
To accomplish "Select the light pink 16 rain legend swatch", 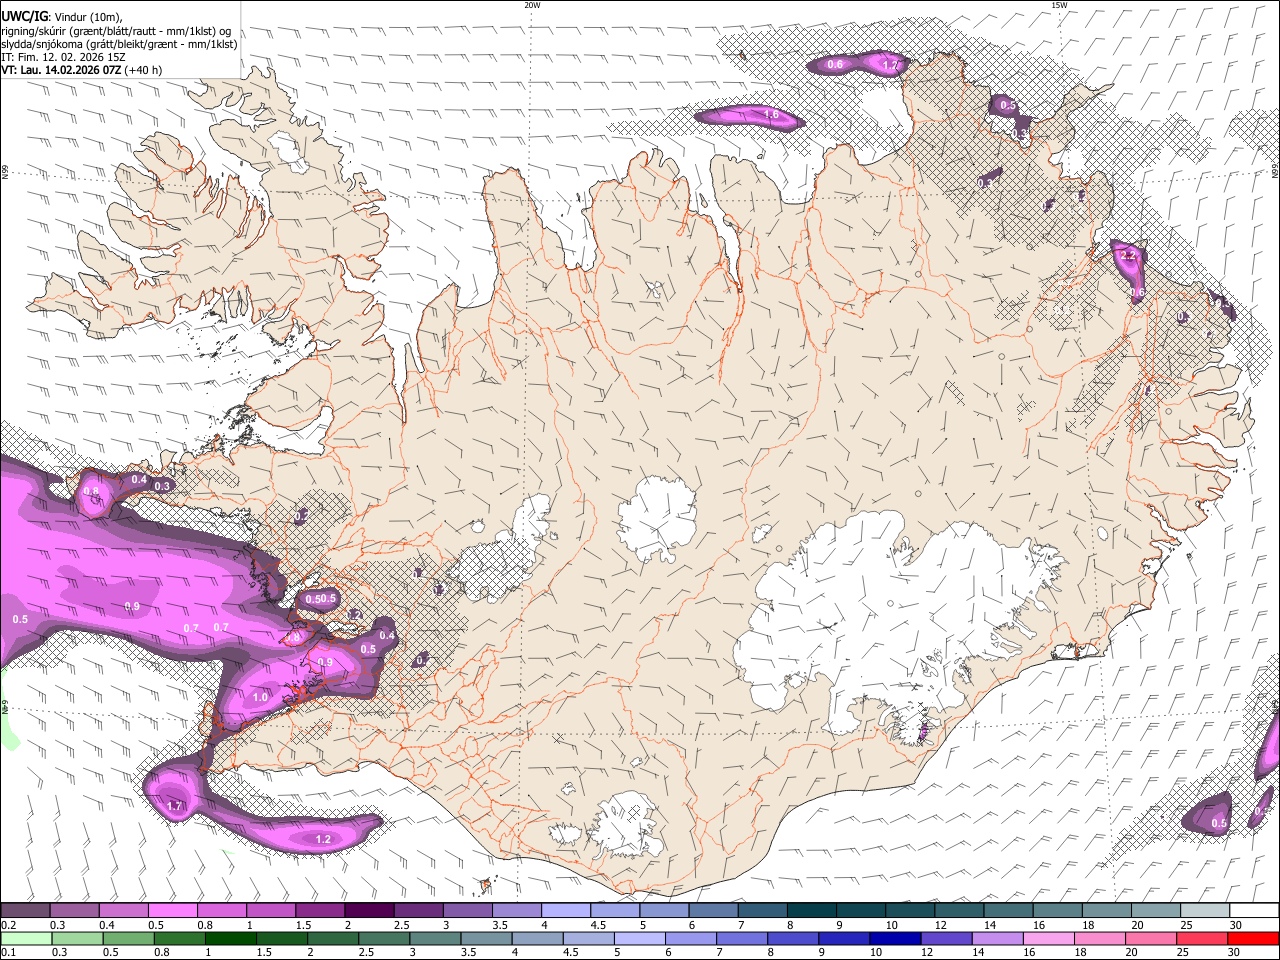I will point(1048,938).
